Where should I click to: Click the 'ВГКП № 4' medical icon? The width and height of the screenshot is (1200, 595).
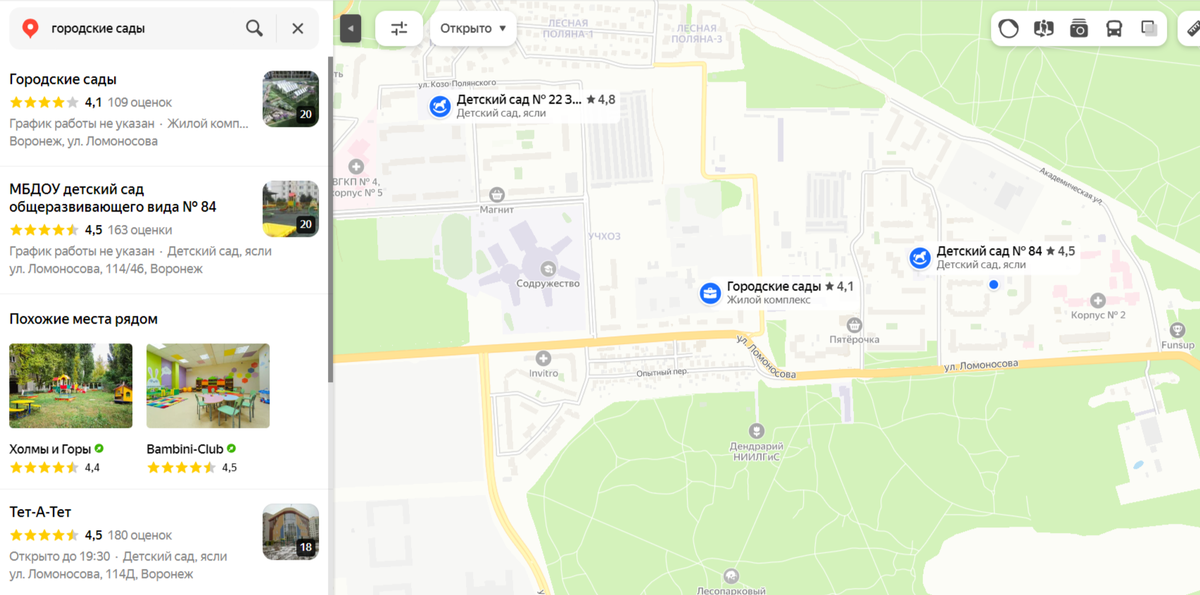click(x=356, y=166)
